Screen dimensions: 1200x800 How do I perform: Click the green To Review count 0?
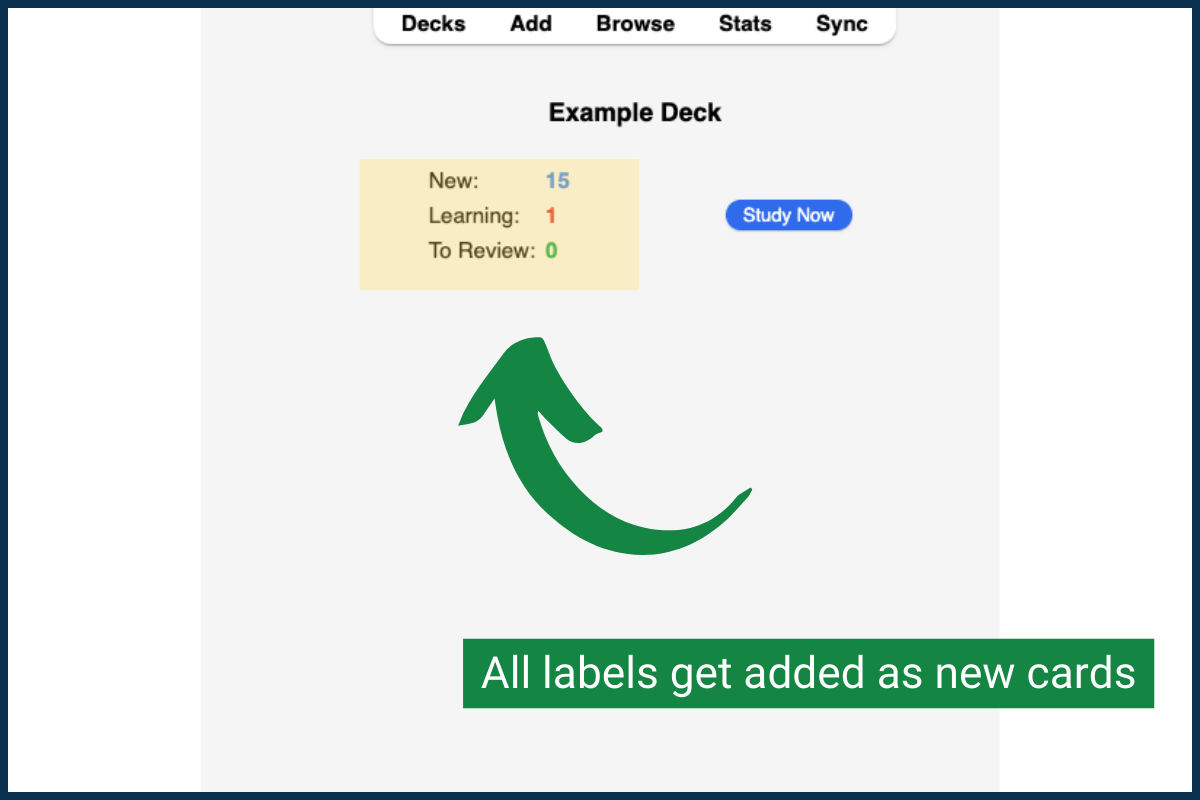coord(552,251)
